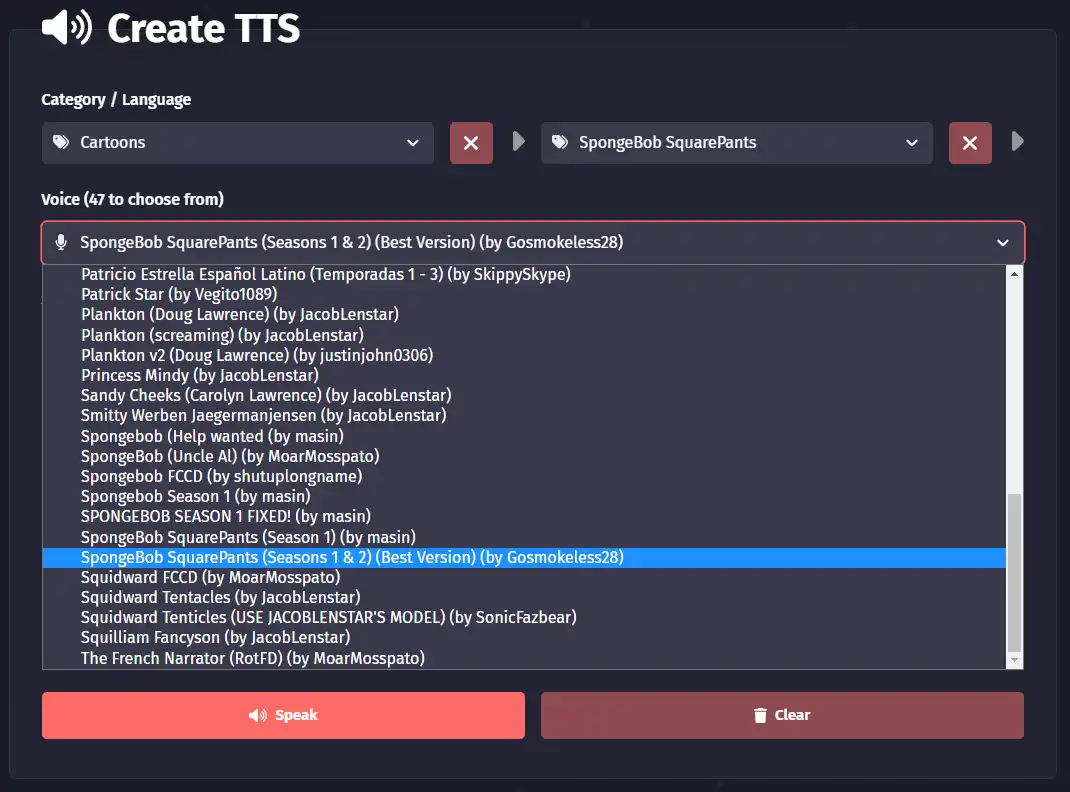Choose The French Narrator (RotFD) voice
Viewport: 1070px width, 792px height.
tap(524, 658)
